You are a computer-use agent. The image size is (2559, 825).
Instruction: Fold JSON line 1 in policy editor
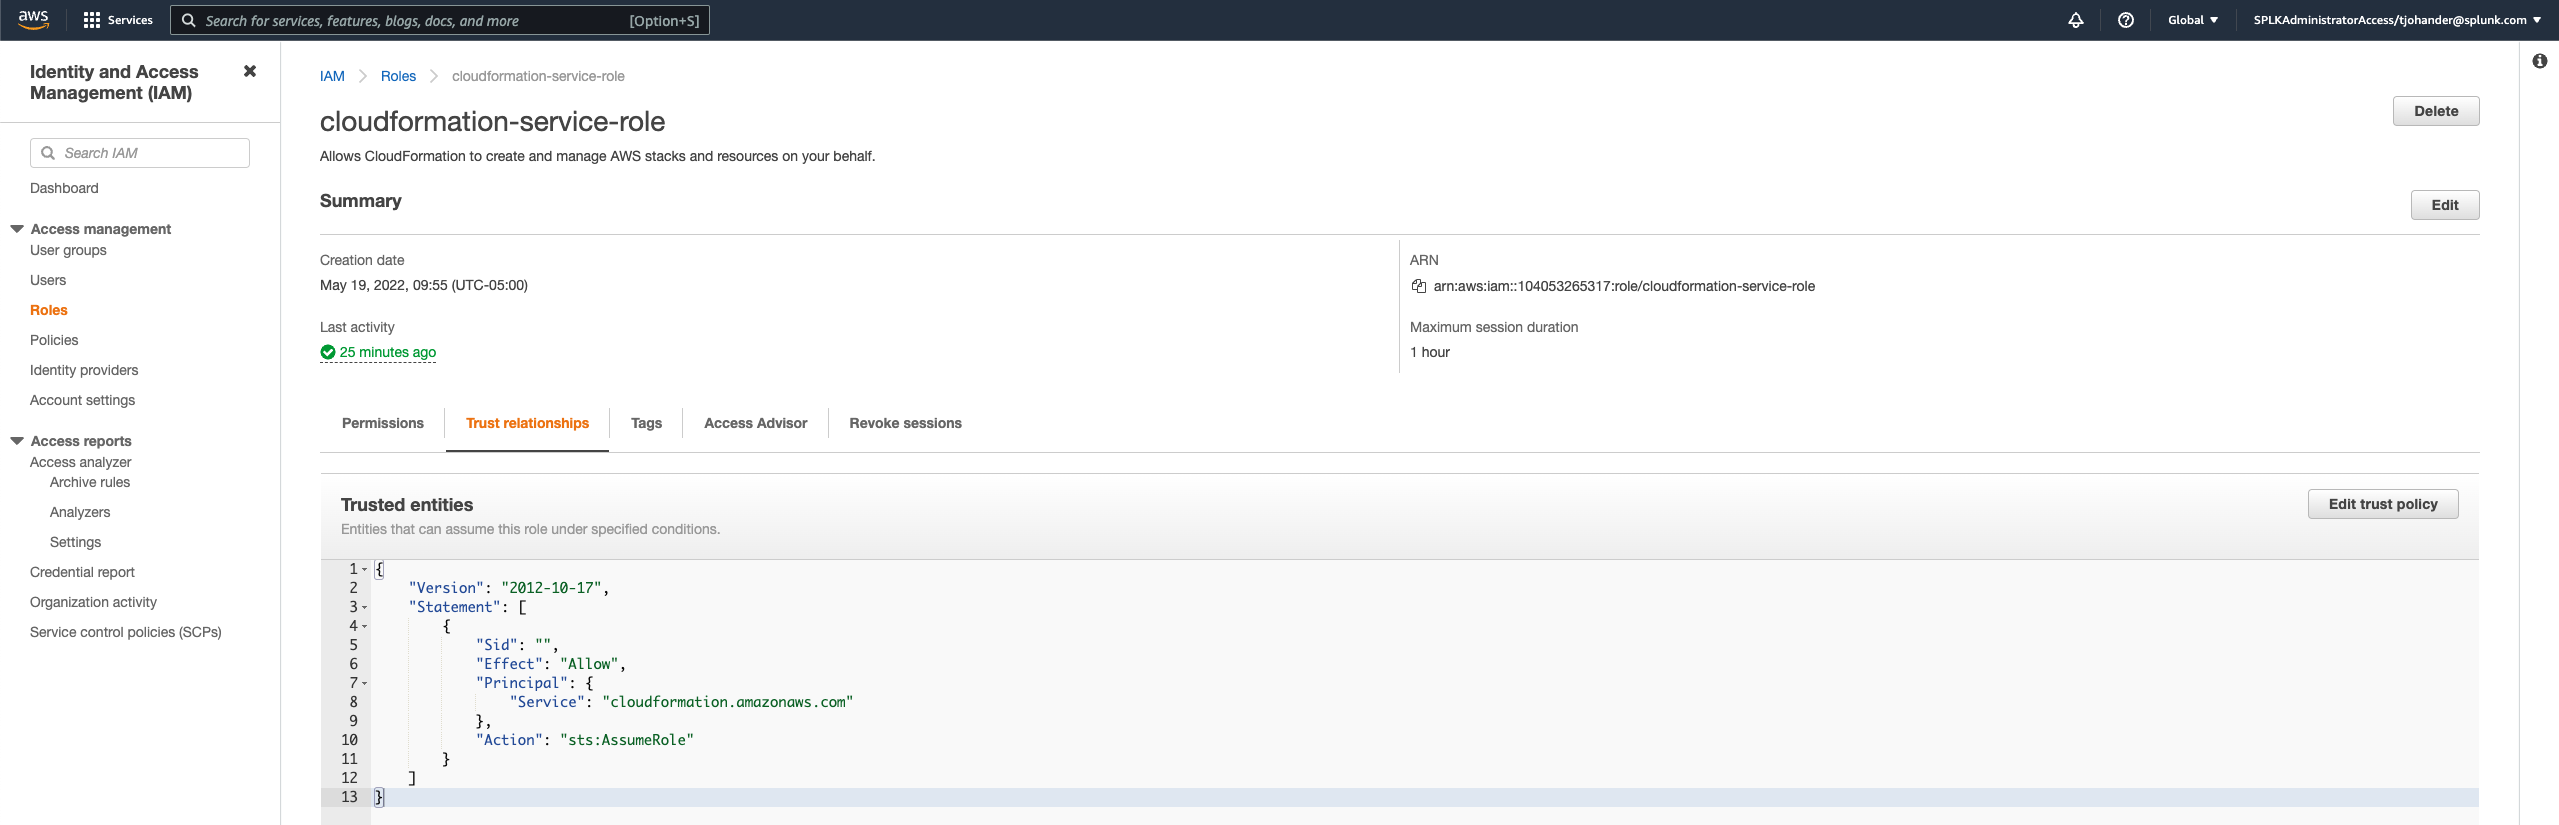click(365, 569)
